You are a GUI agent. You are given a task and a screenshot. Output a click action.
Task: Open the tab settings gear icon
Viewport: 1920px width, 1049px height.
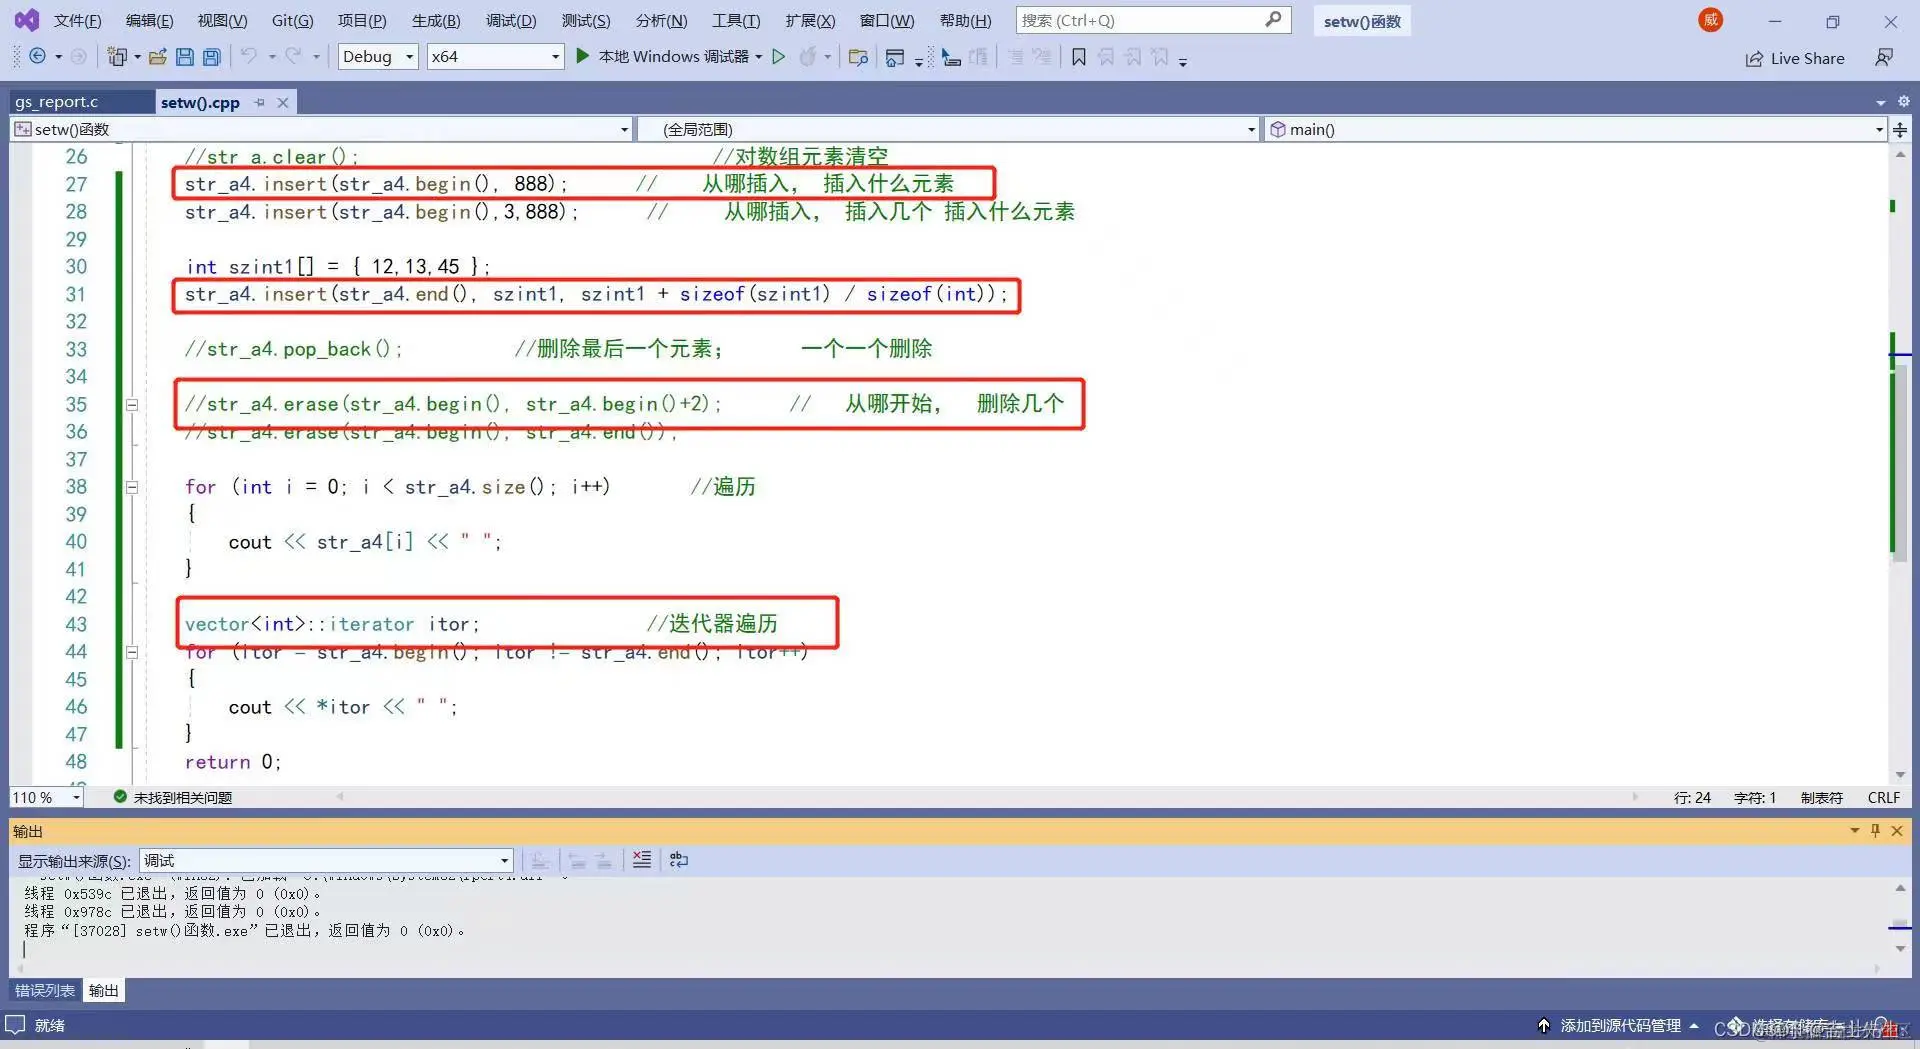[1904, 101]
